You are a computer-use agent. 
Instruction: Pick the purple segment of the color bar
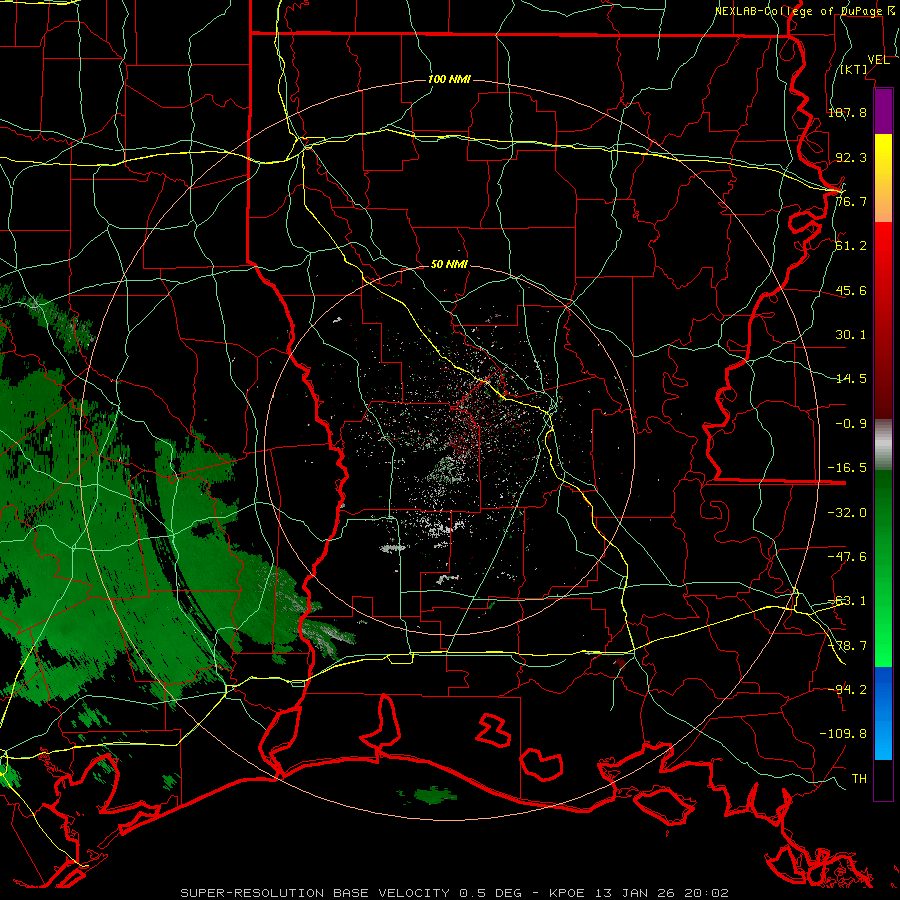(883, 112)
